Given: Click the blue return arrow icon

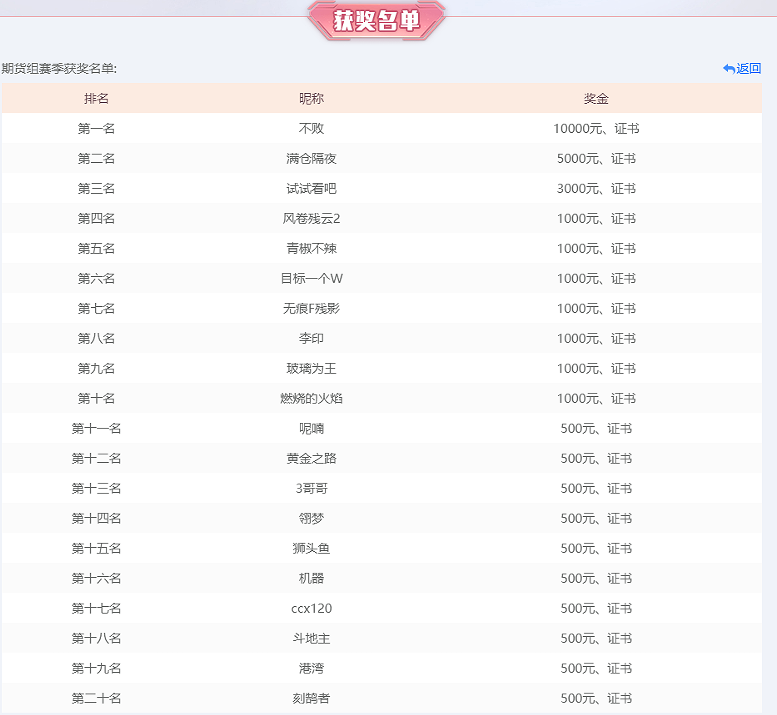Looking at the screenshot, I should [728, 68].
